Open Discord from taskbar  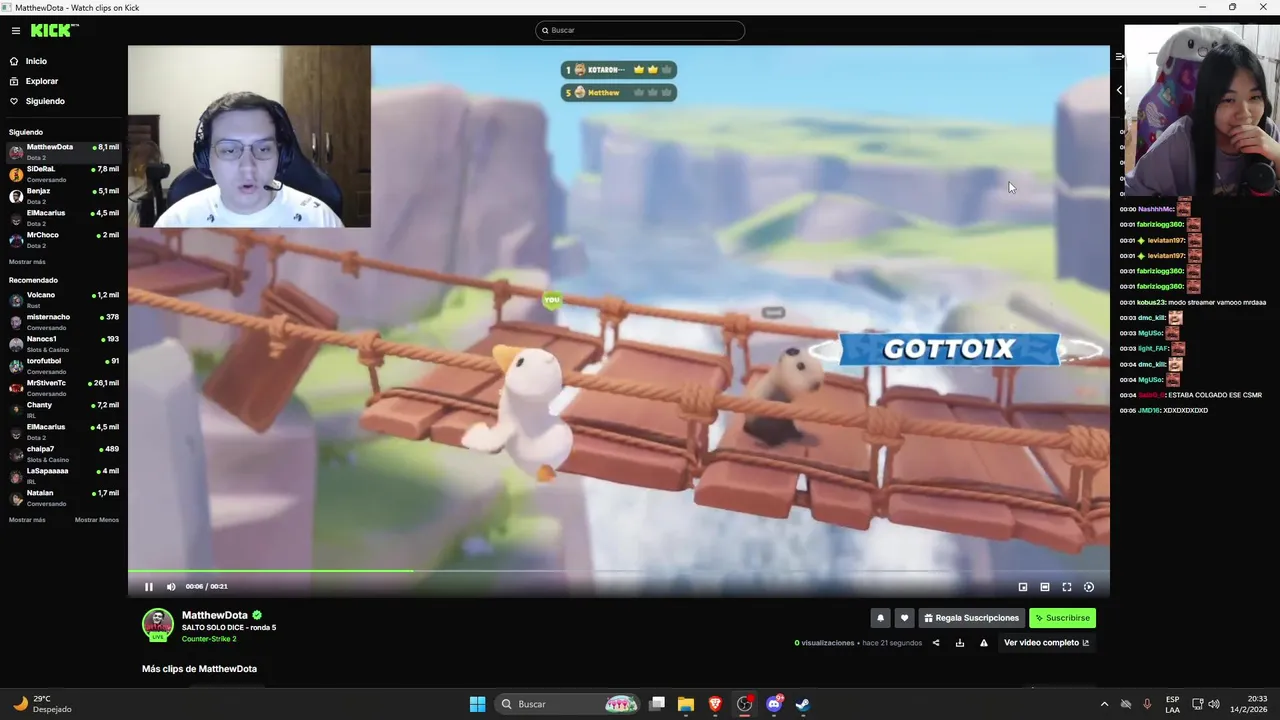click(774, 704)
